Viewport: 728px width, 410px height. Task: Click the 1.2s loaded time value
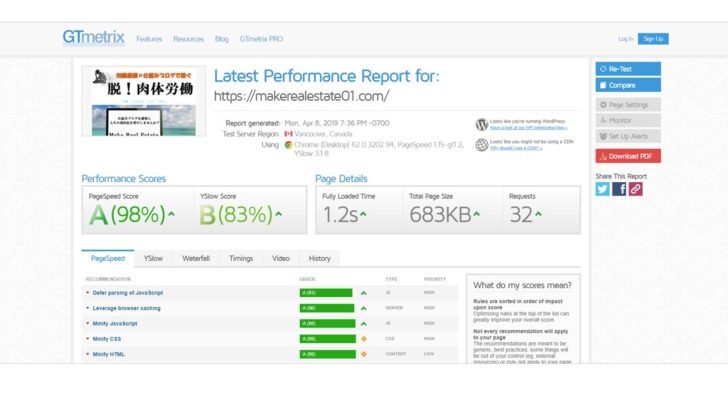(340, 215)
